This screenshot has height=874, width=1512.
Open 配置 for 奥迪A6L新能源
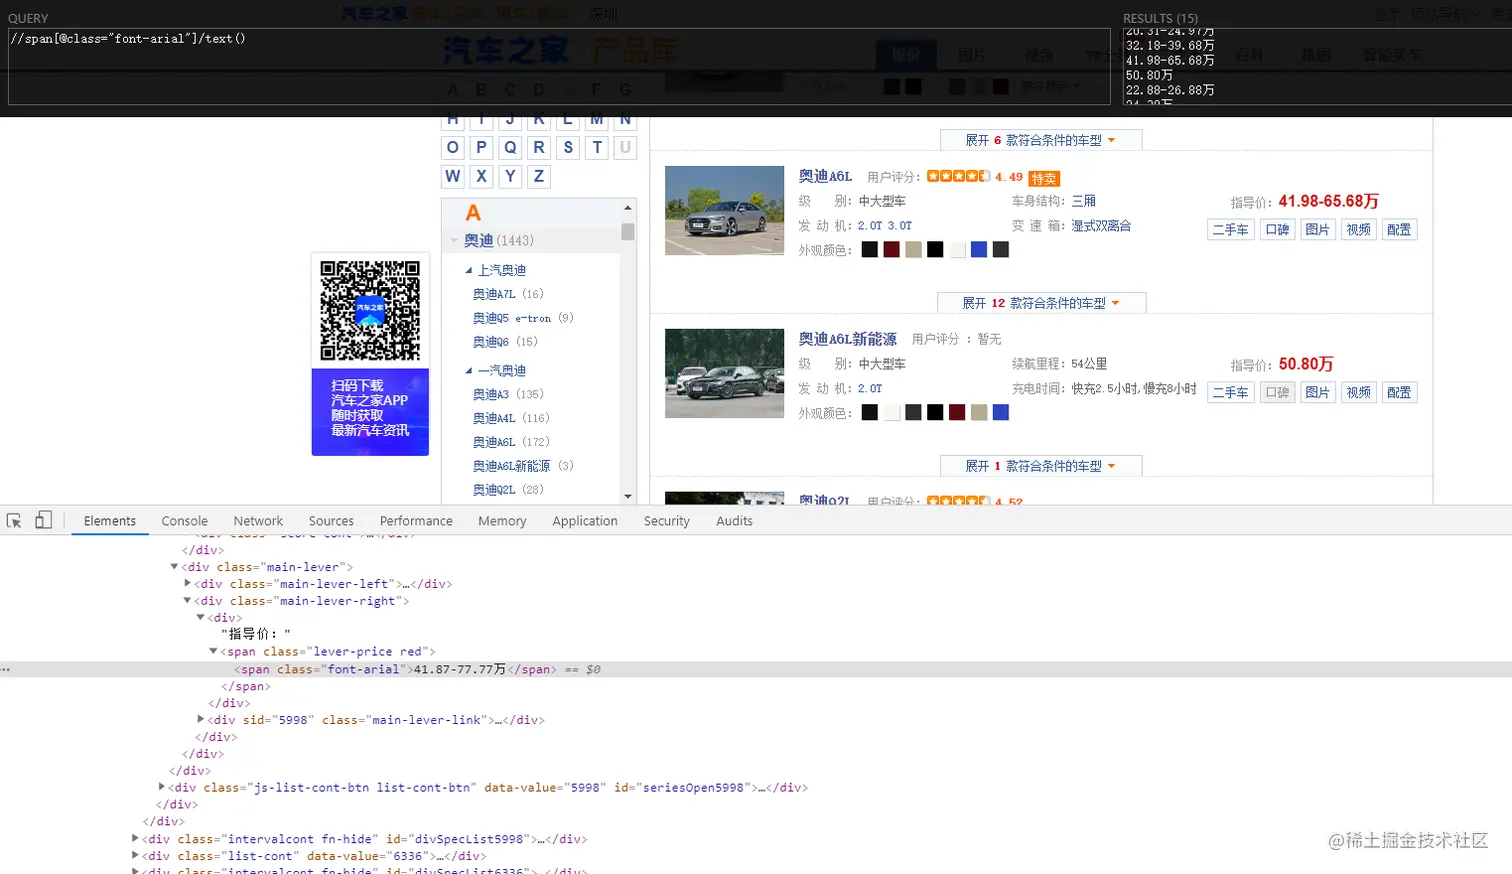(1399, 393)
